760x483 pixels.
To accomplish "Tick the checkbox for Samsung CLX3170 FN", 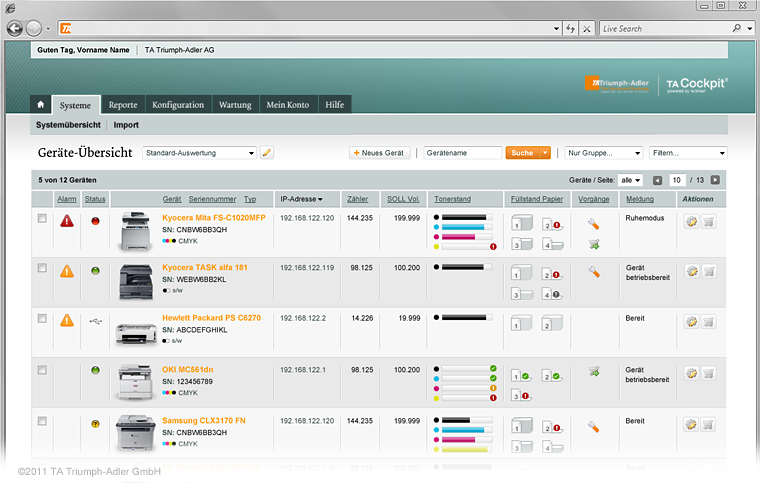I will [x=42, y=421].
